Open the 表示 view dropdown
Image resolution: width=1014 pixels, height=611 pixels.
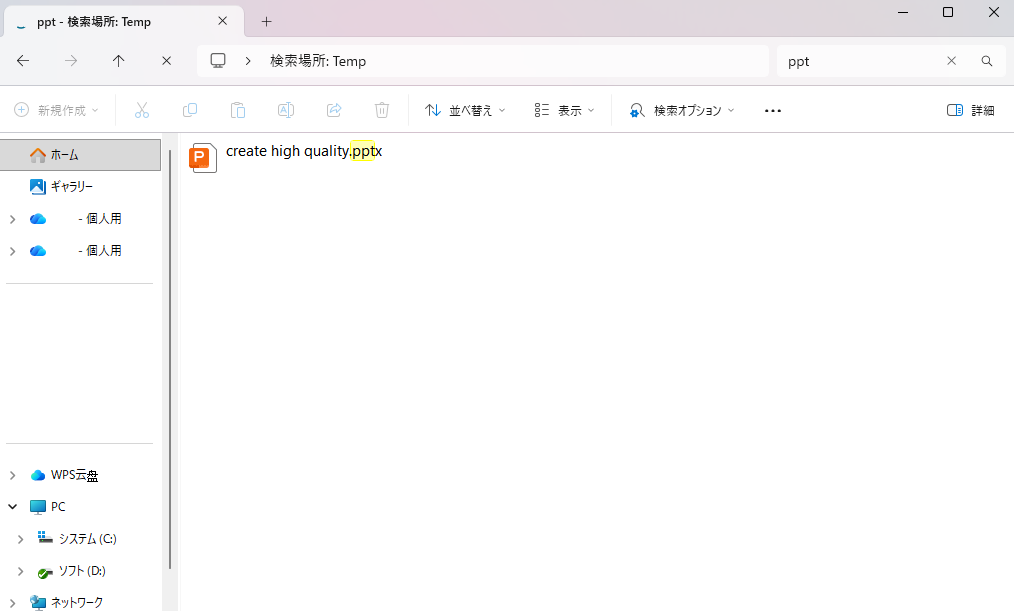coord(564,110)
